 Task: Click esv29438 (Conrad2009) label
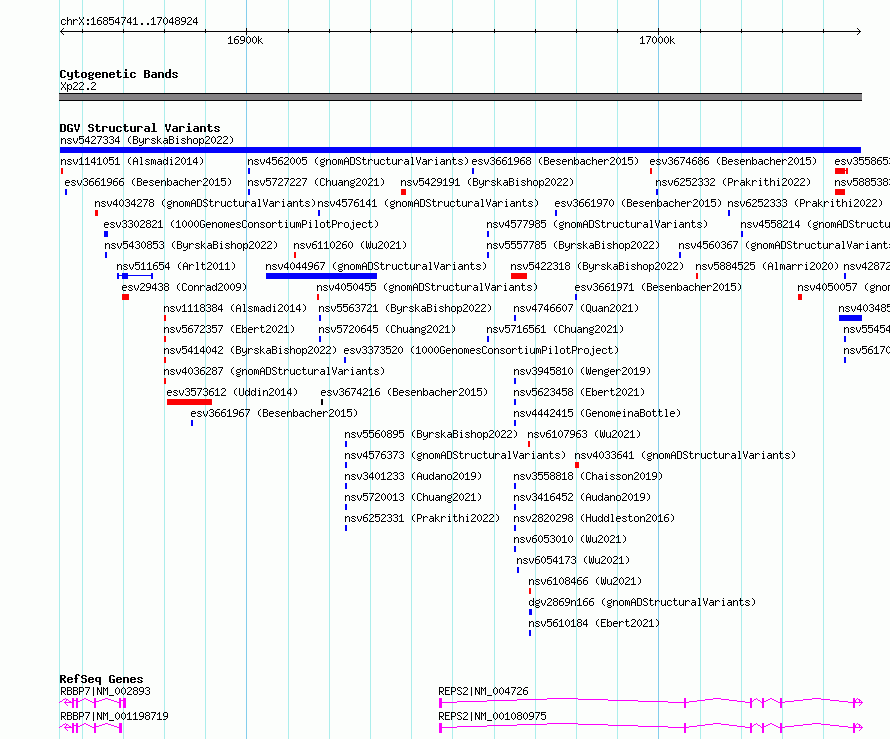point(184,287)
